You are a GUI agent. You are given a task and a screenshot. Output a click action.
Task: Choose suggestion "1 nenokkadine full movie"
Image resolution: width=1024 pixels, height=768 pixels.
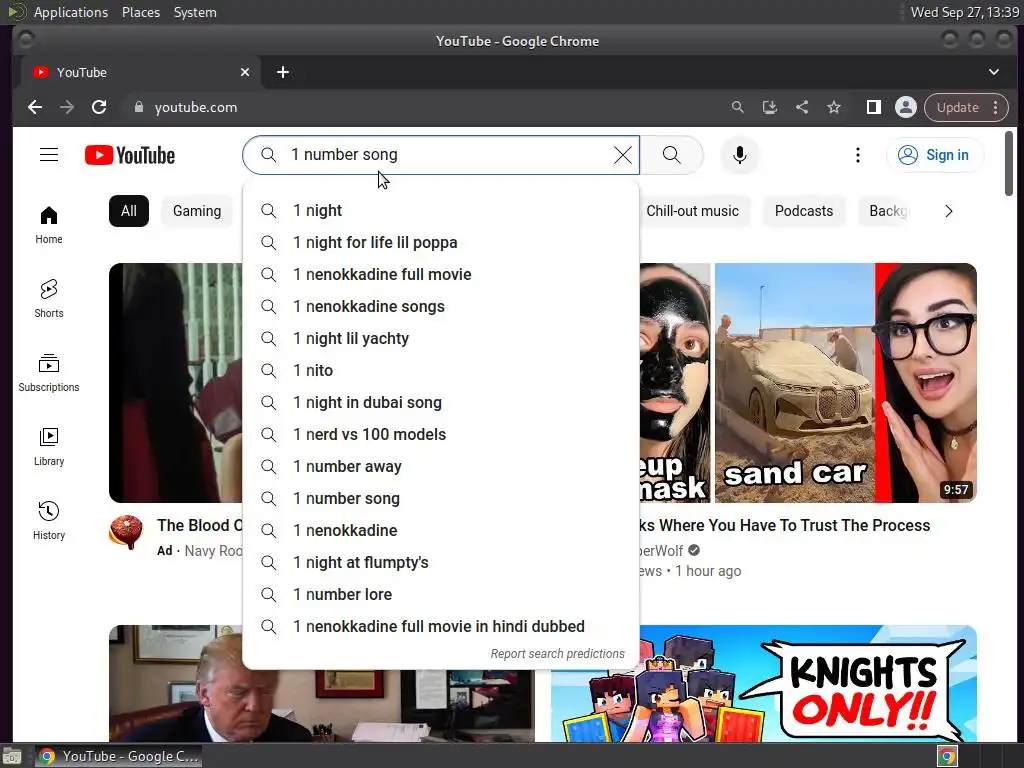441,274
